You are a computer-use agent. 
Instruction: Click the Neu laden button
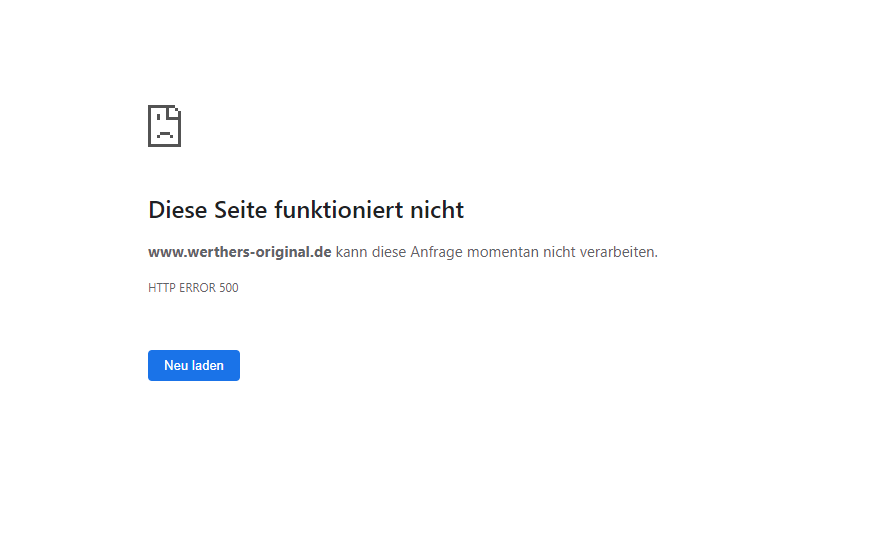(194, 365)
